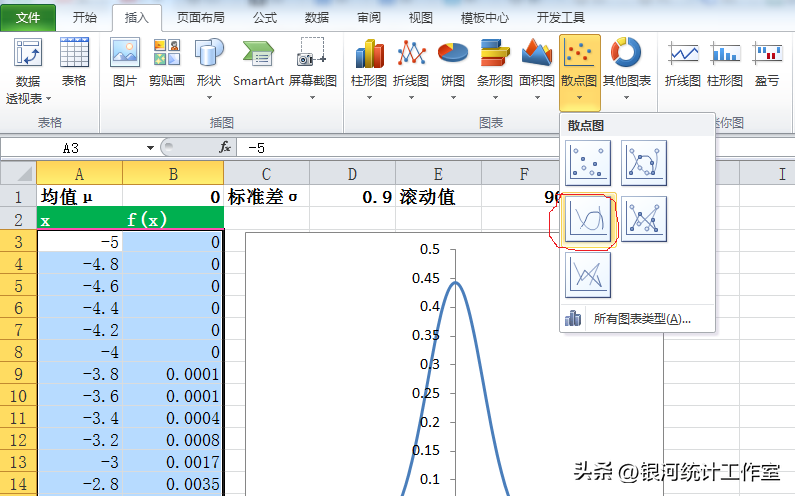Expand the 形状 dropdown arrow
The height and width of the screenshot is (496, 795).
coord(209,97)
